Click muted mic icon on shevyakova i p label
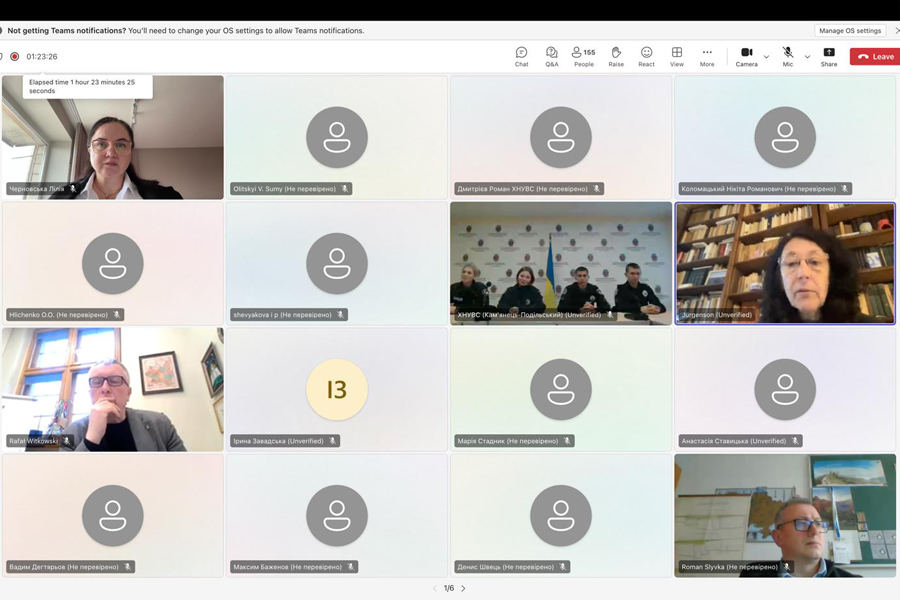The width and height of the screenshot is (900, 600). (340, 315)
